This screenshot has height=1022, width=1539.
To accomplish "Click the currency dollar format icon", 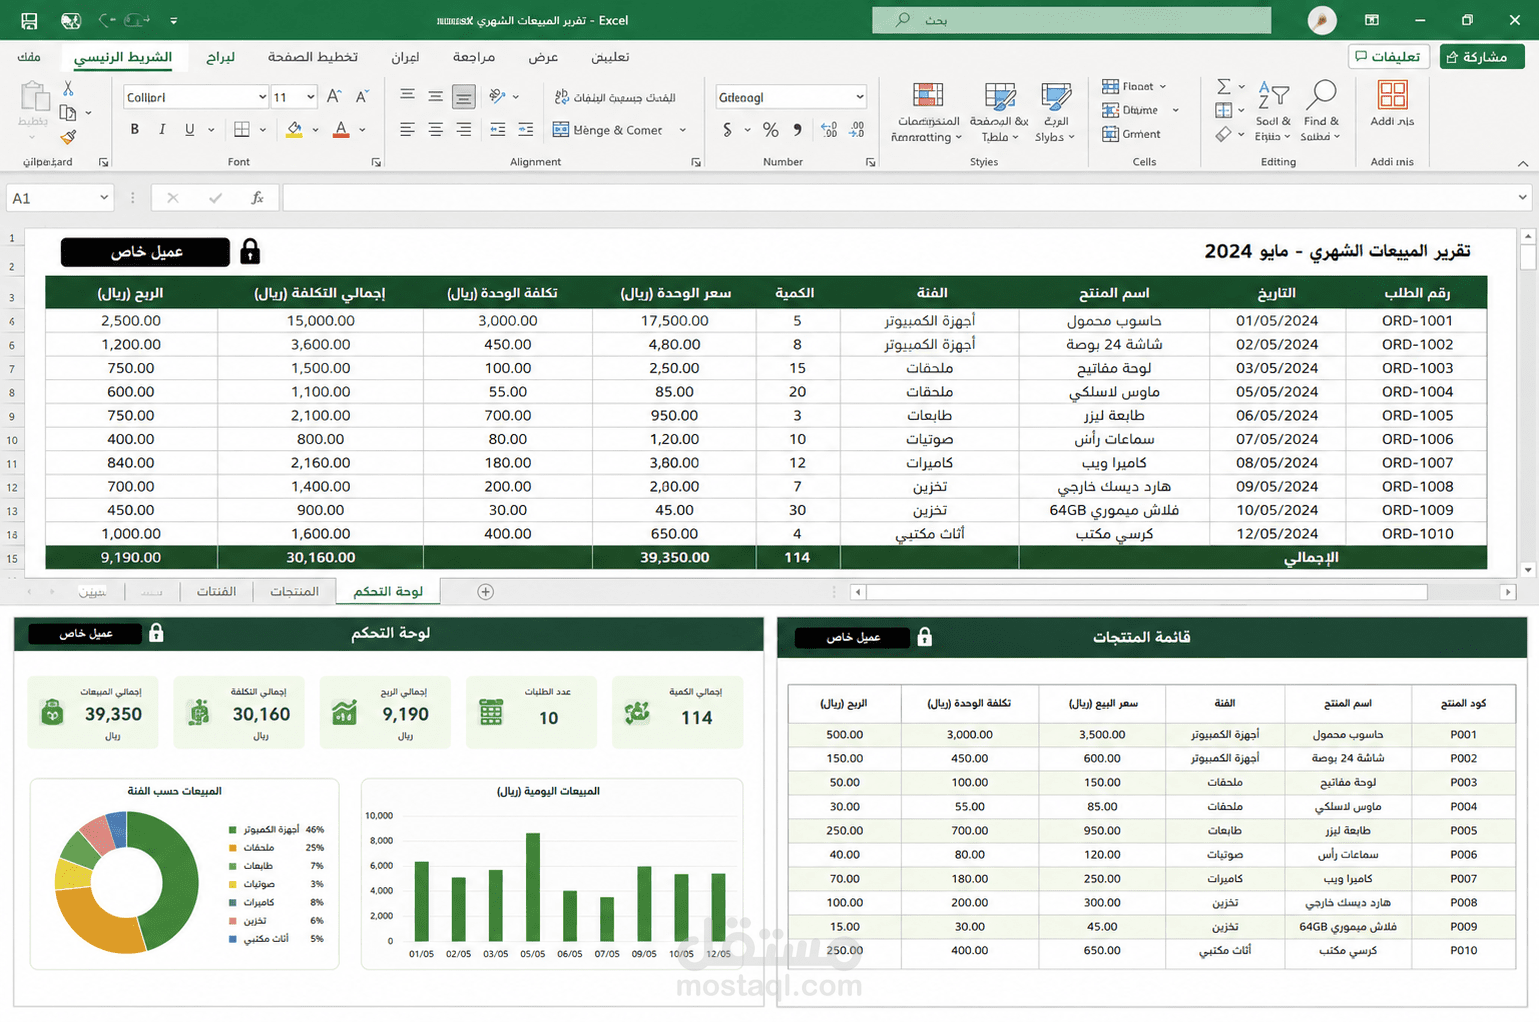I will pyautogui.click(x=727, y=130).
